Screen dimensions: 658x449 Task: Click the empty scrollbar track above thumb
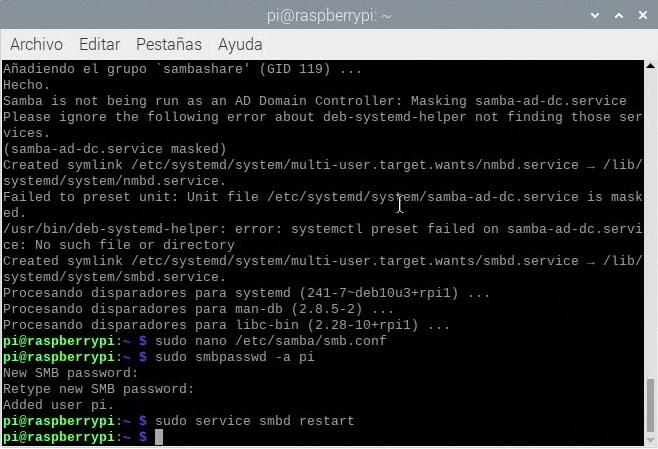click(x=650, y=224)
